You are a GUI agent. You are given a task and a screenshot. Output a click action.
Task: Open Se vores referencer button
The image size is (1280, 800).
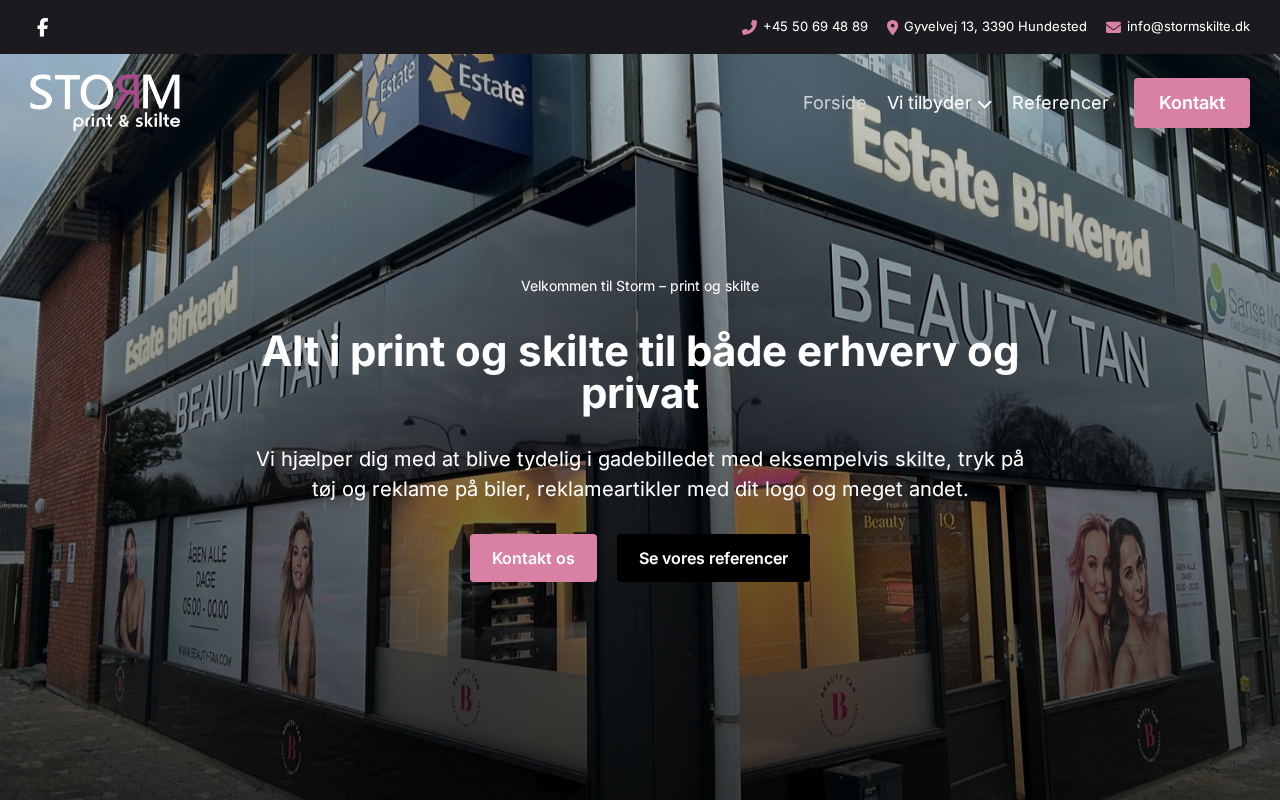tap(713, 558)
